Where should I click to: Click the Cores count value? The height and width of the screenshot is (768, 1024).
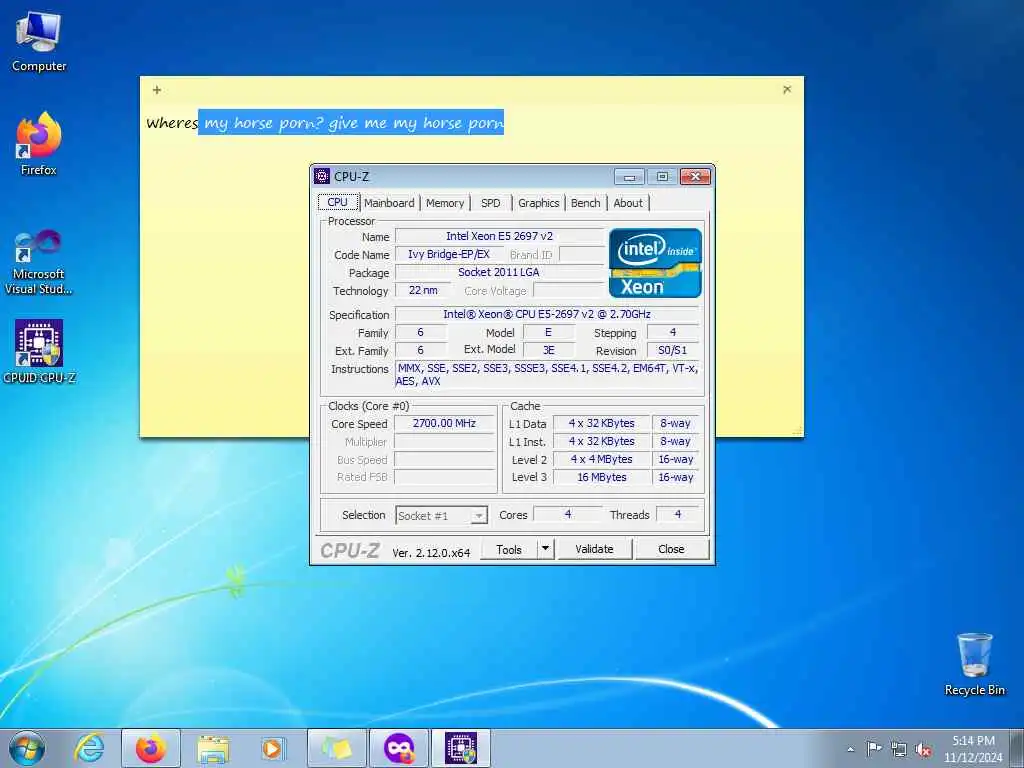(568, 515)
